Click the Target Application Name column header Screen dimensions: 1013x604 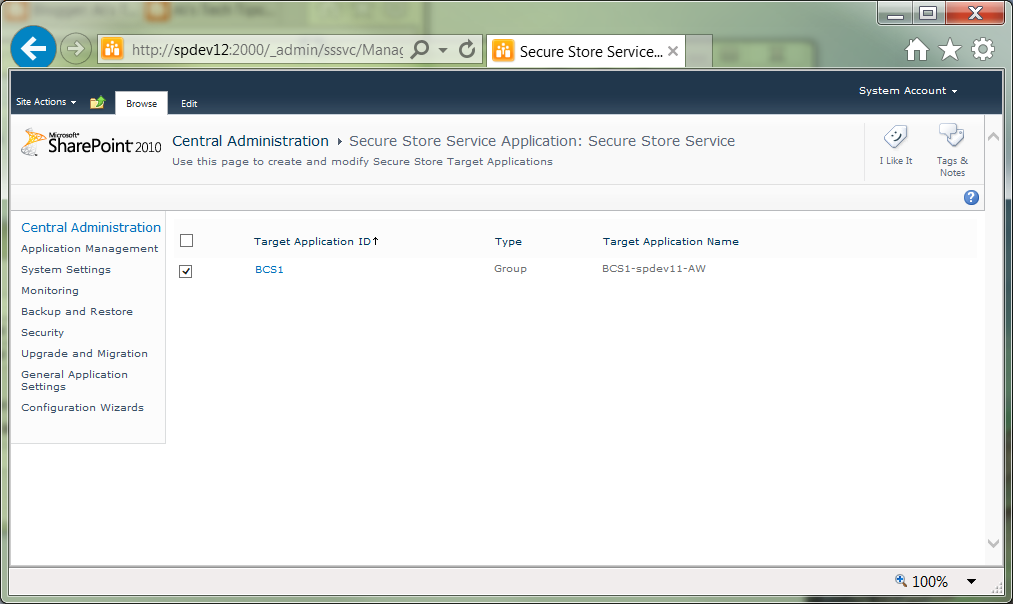671,242
